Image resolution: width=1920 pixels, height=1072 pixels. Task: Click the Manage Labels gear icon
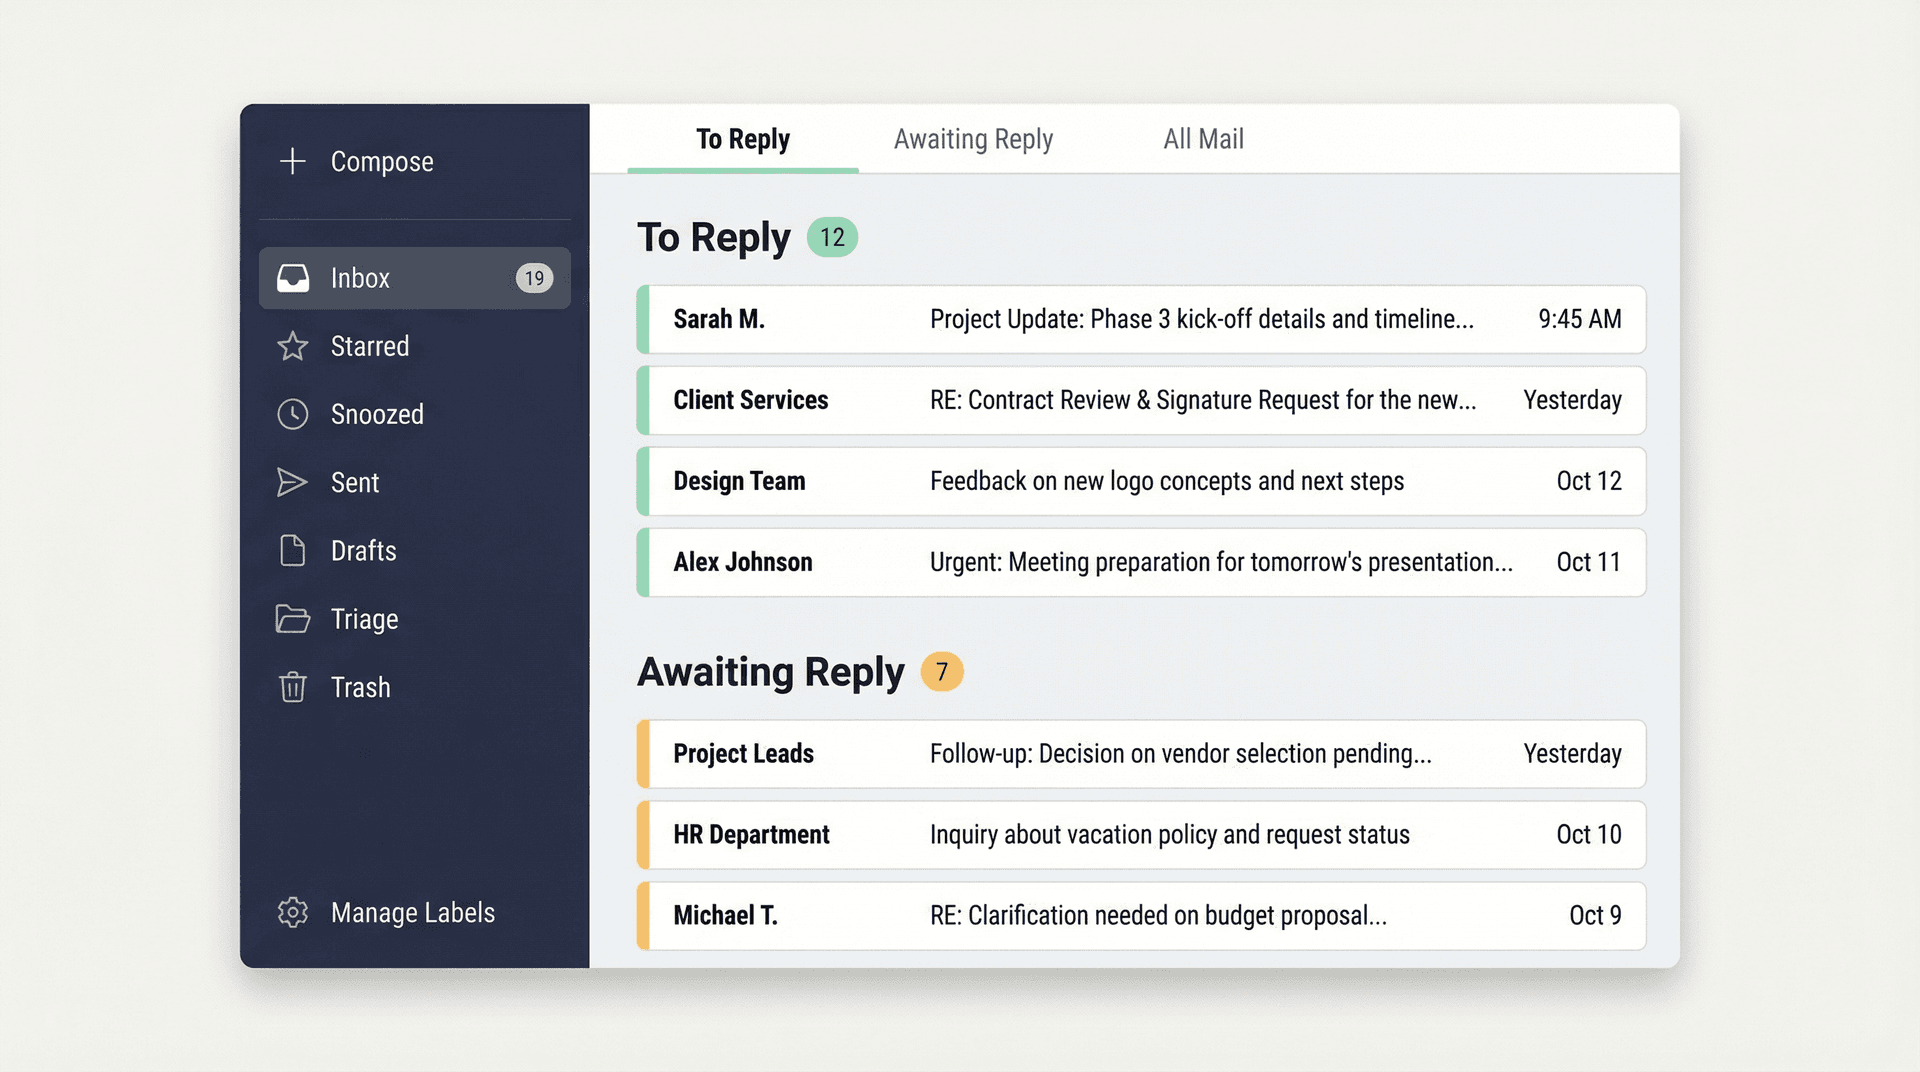click(x=293, y=912)
